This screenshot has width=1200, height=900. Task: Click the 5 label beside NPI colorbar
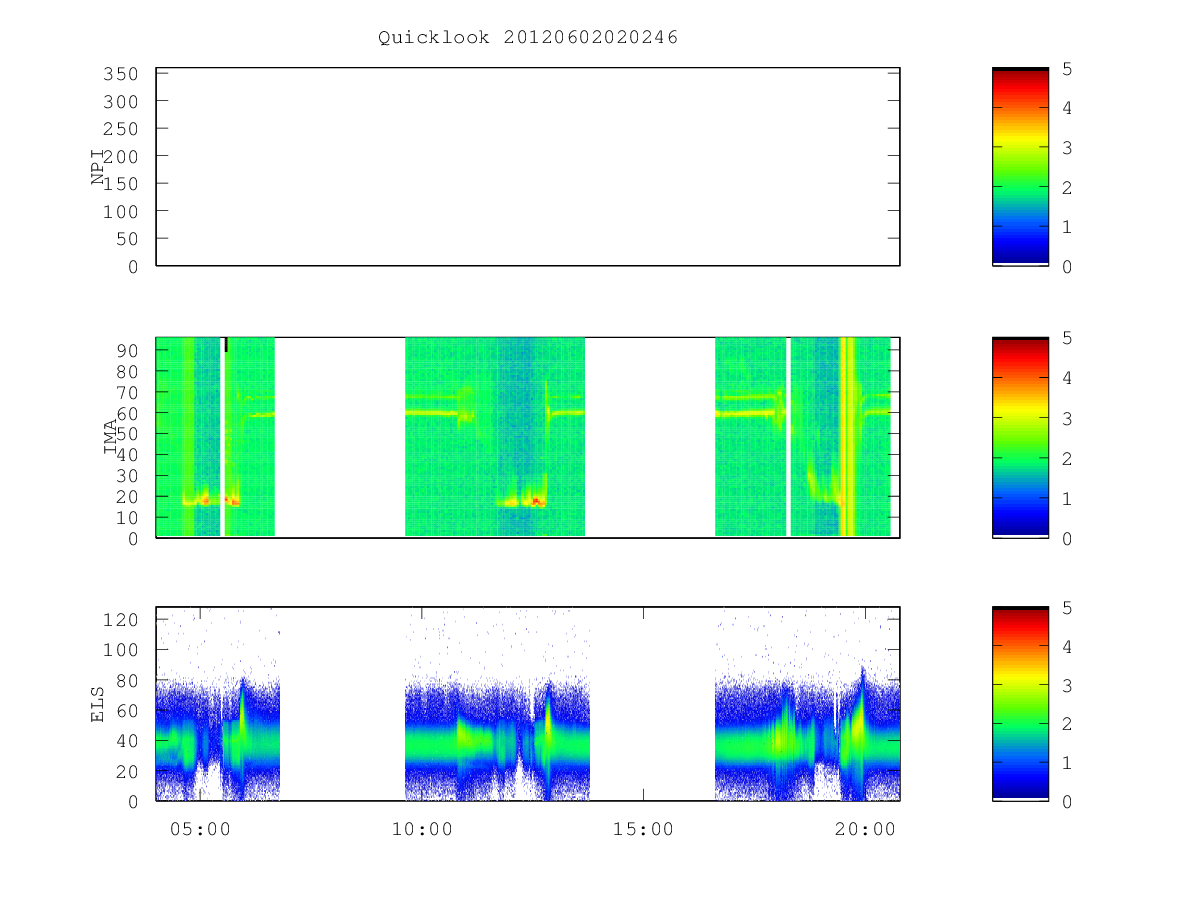click(1067, 68)
